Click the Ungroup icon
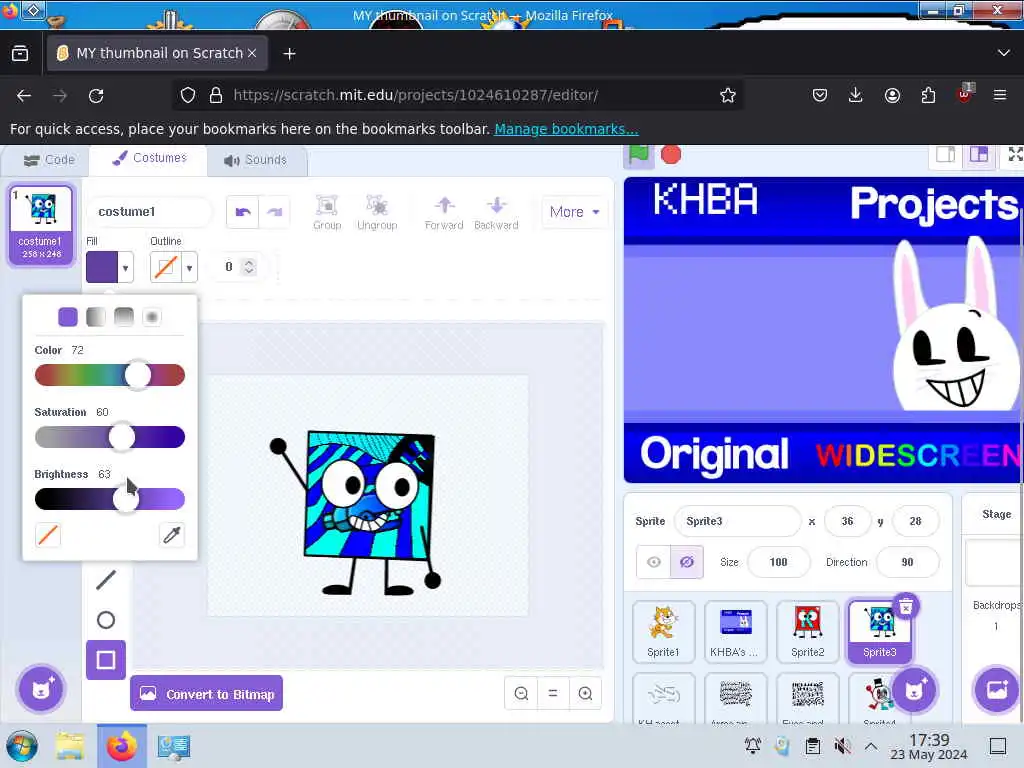 [377, 212]
